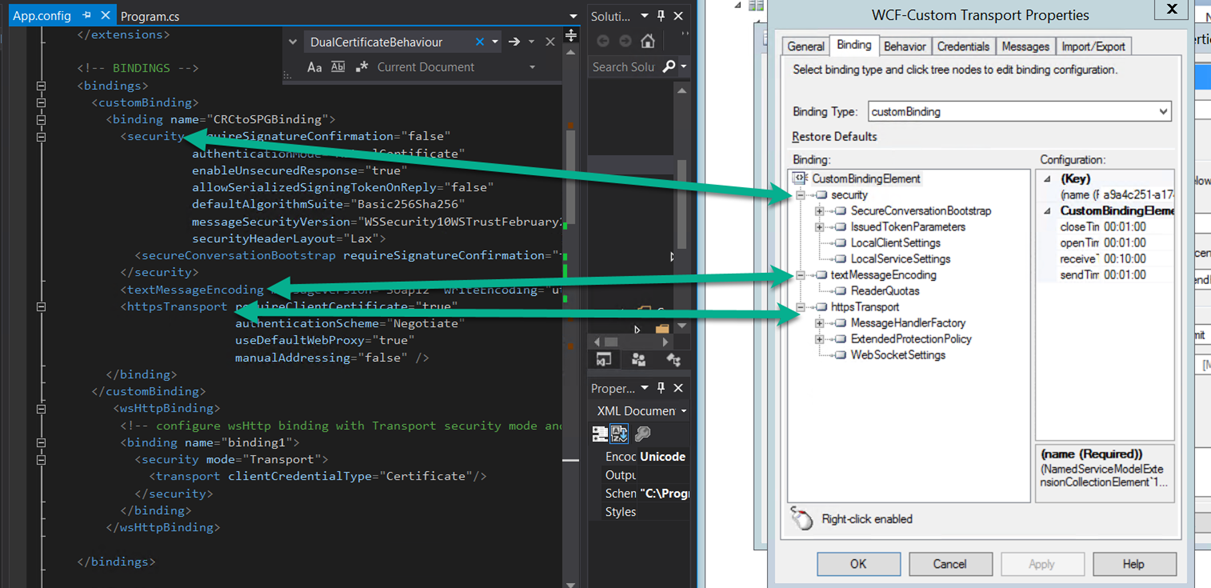Click Alphabetical sort icon in Properties panel
The image size is (1211, 588).
[620, 434]
